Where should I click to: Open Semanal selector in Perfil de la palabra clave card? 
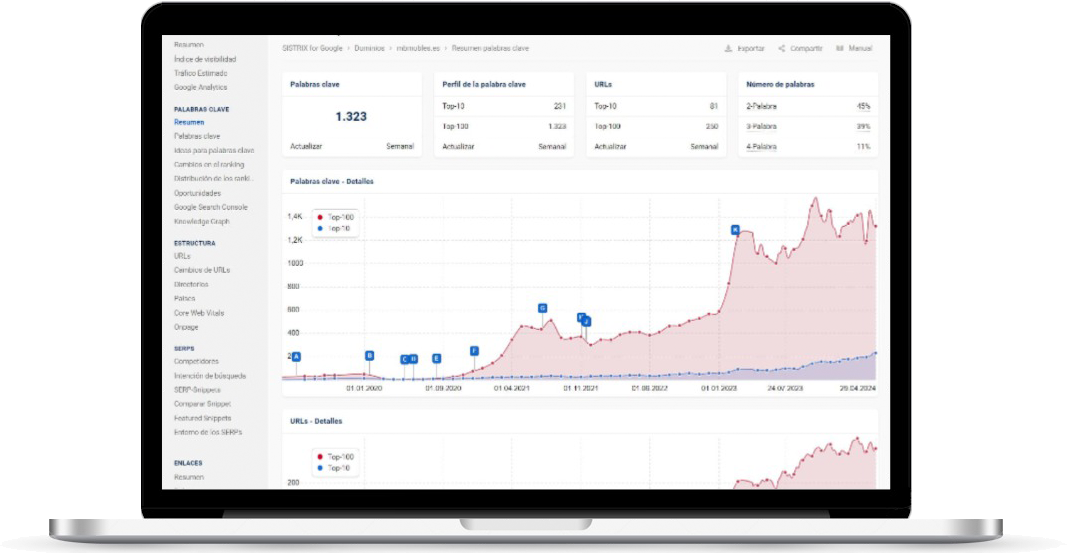[x=552, y=147]
